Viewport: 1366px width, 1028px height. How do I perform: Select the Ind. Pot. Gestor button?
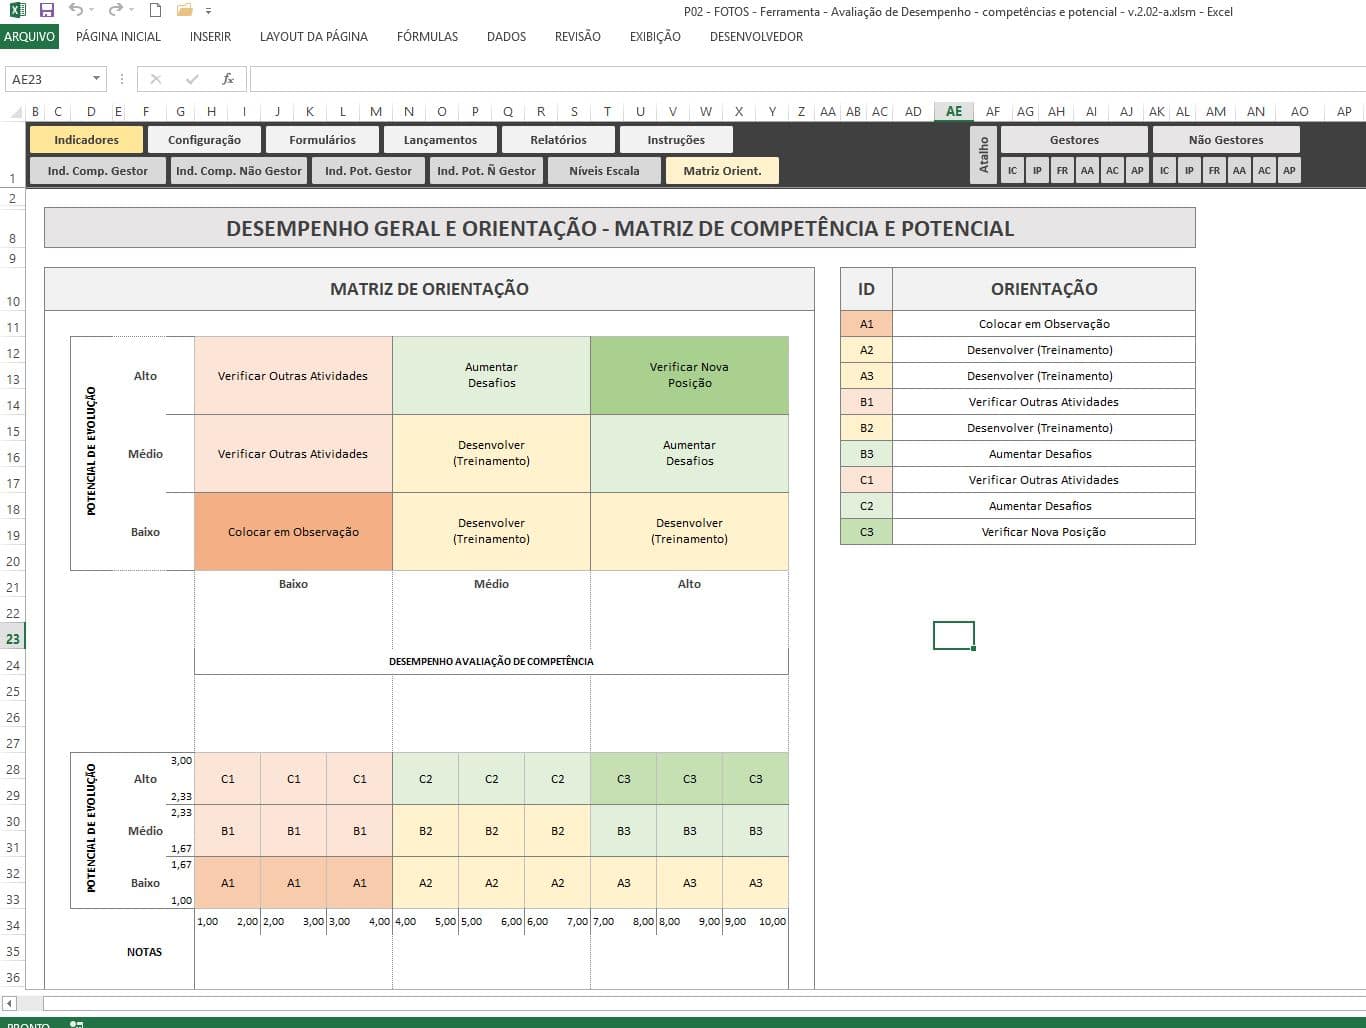[x=368, y=171]
